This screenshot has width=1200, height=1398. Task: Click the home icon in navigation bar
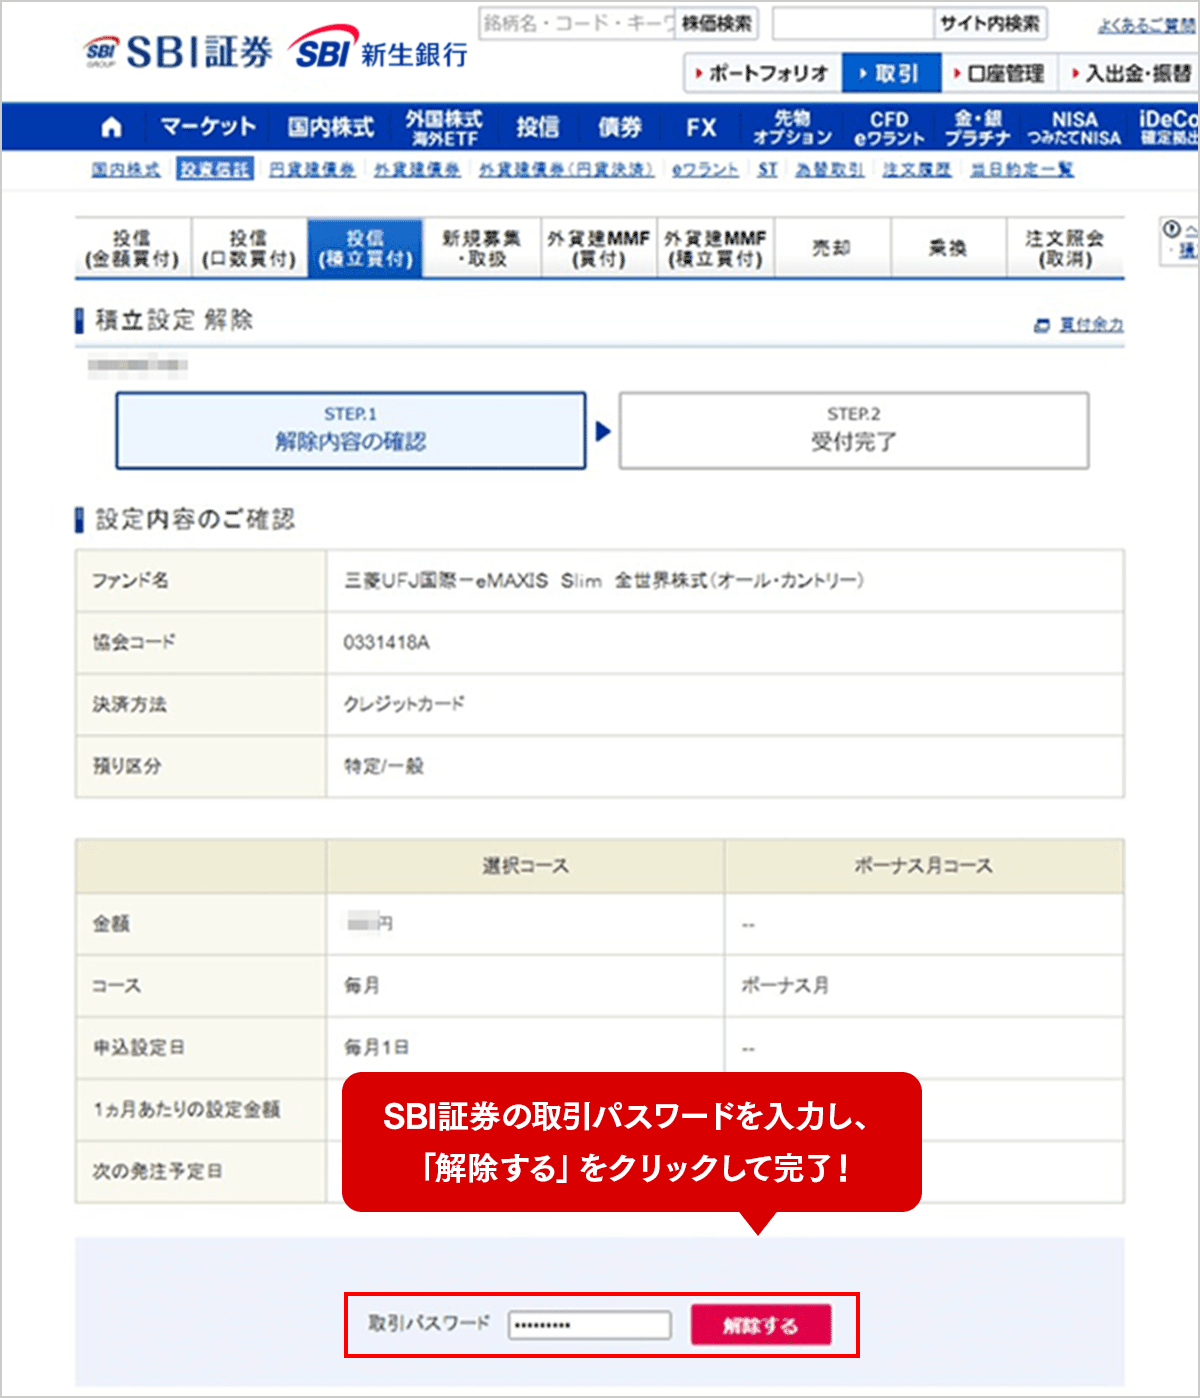point(112,127)
